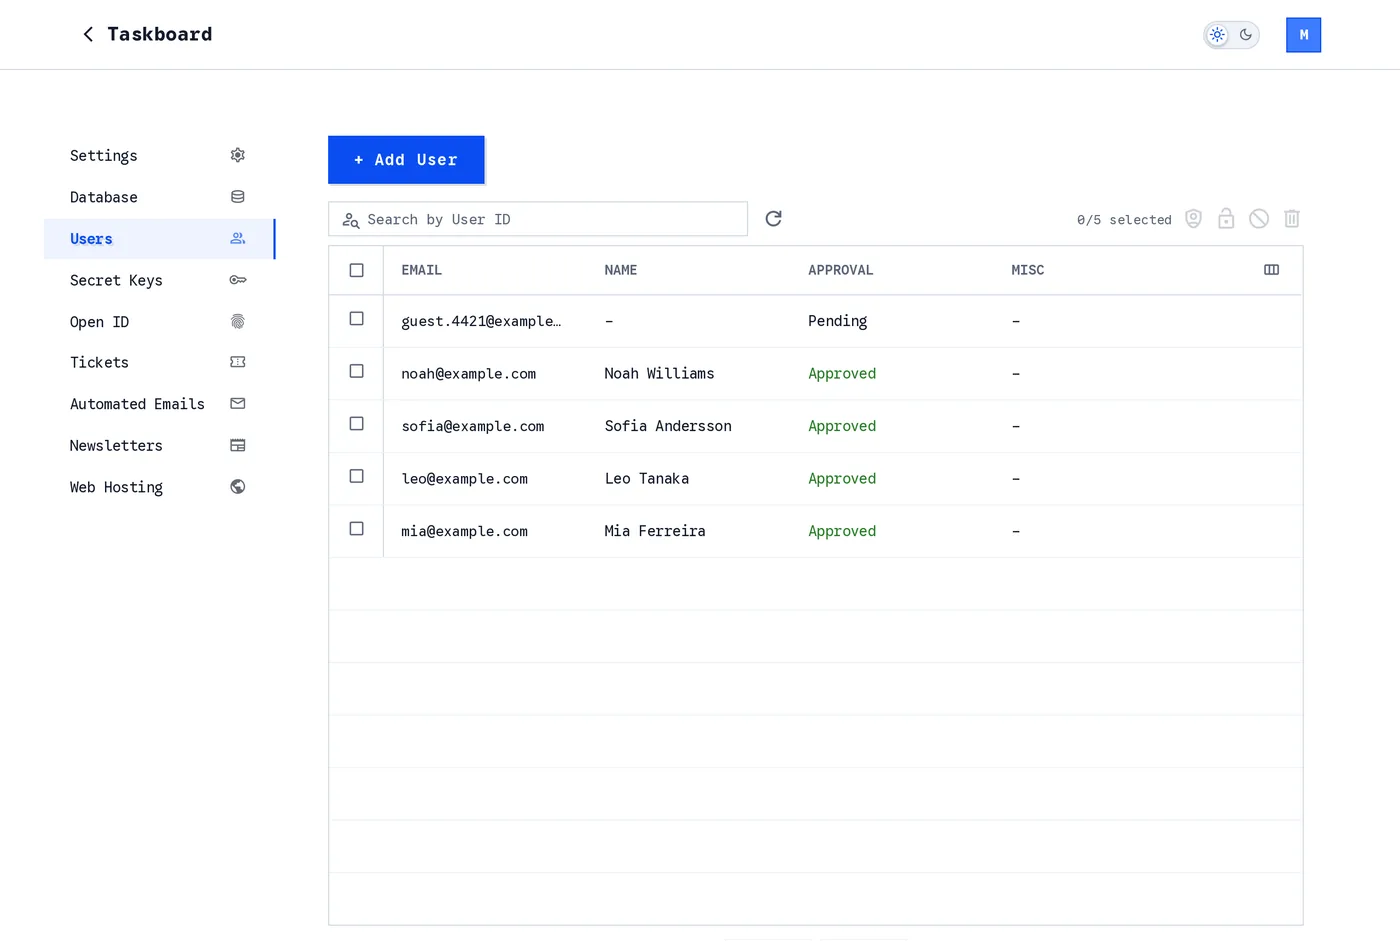Click the Settings gear icon in sidebar
This screenshot has height=941, width=1400.
point(238,155)
